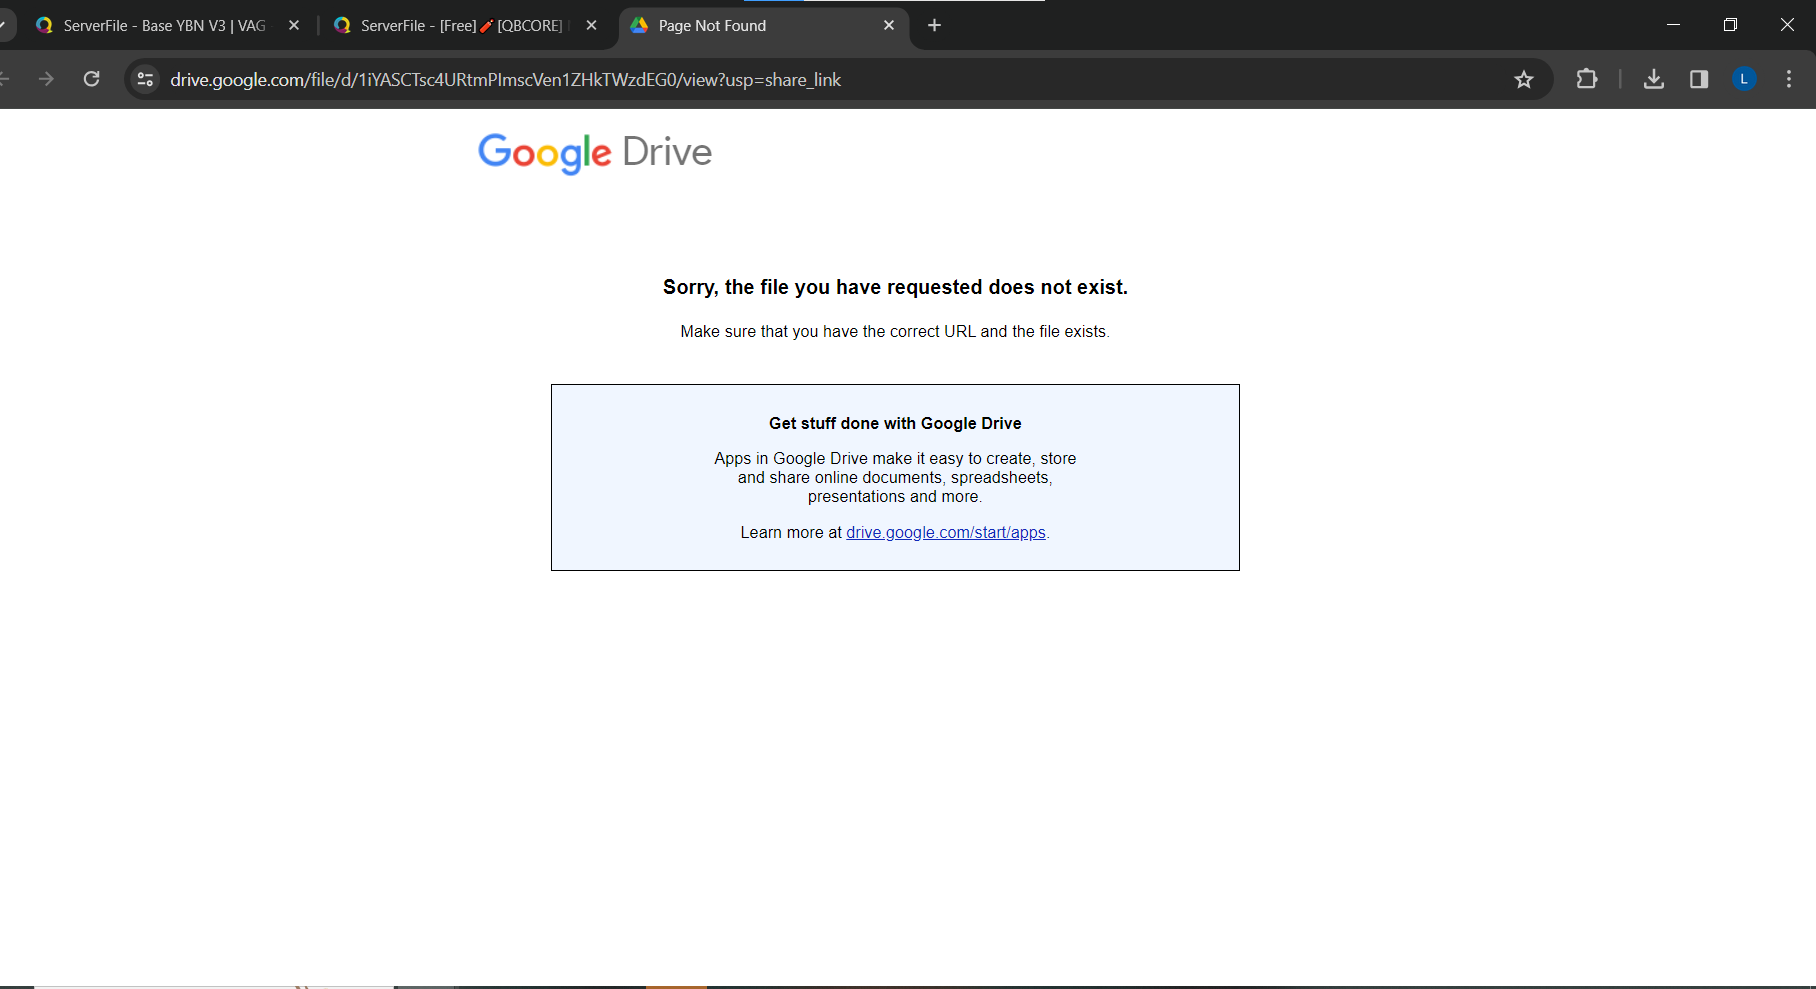1816x989 pixels.
Task: Switch to 'ServerFile - [Free] [QBCORE]' tab
Action: (x=462, y=26)
